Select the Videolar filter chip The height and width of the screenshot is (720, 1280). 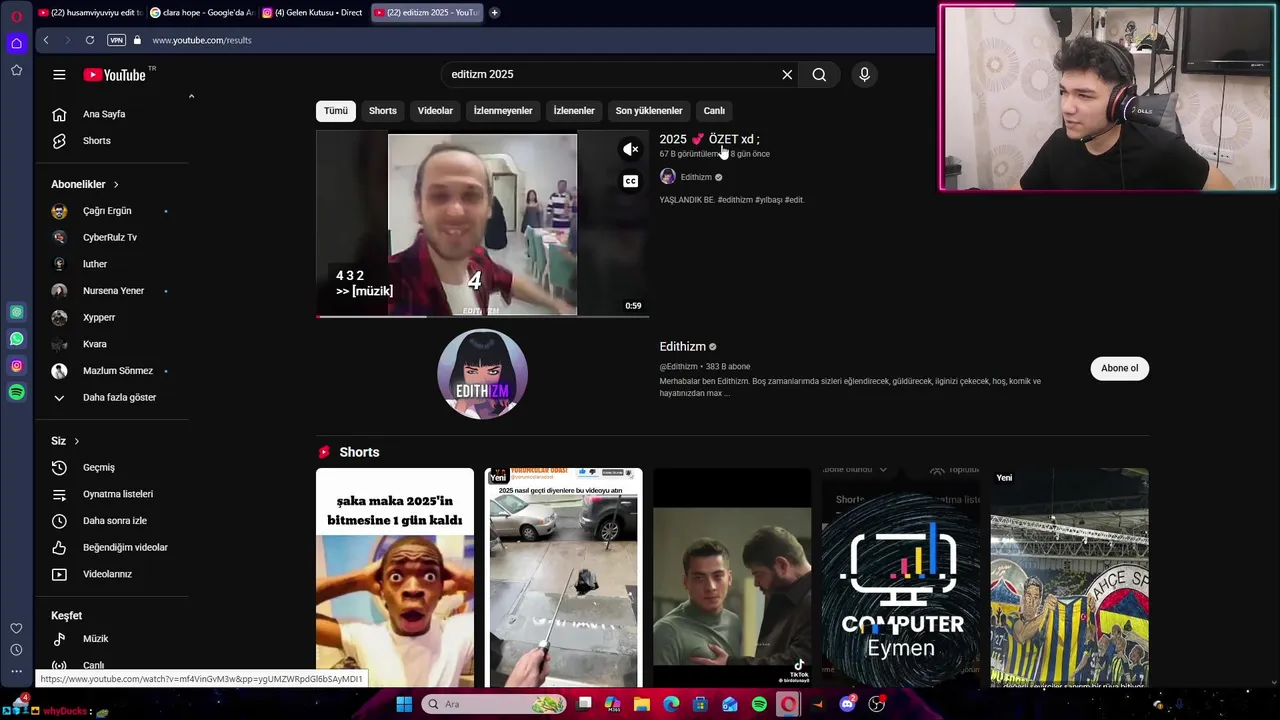[x=435, y=111]
